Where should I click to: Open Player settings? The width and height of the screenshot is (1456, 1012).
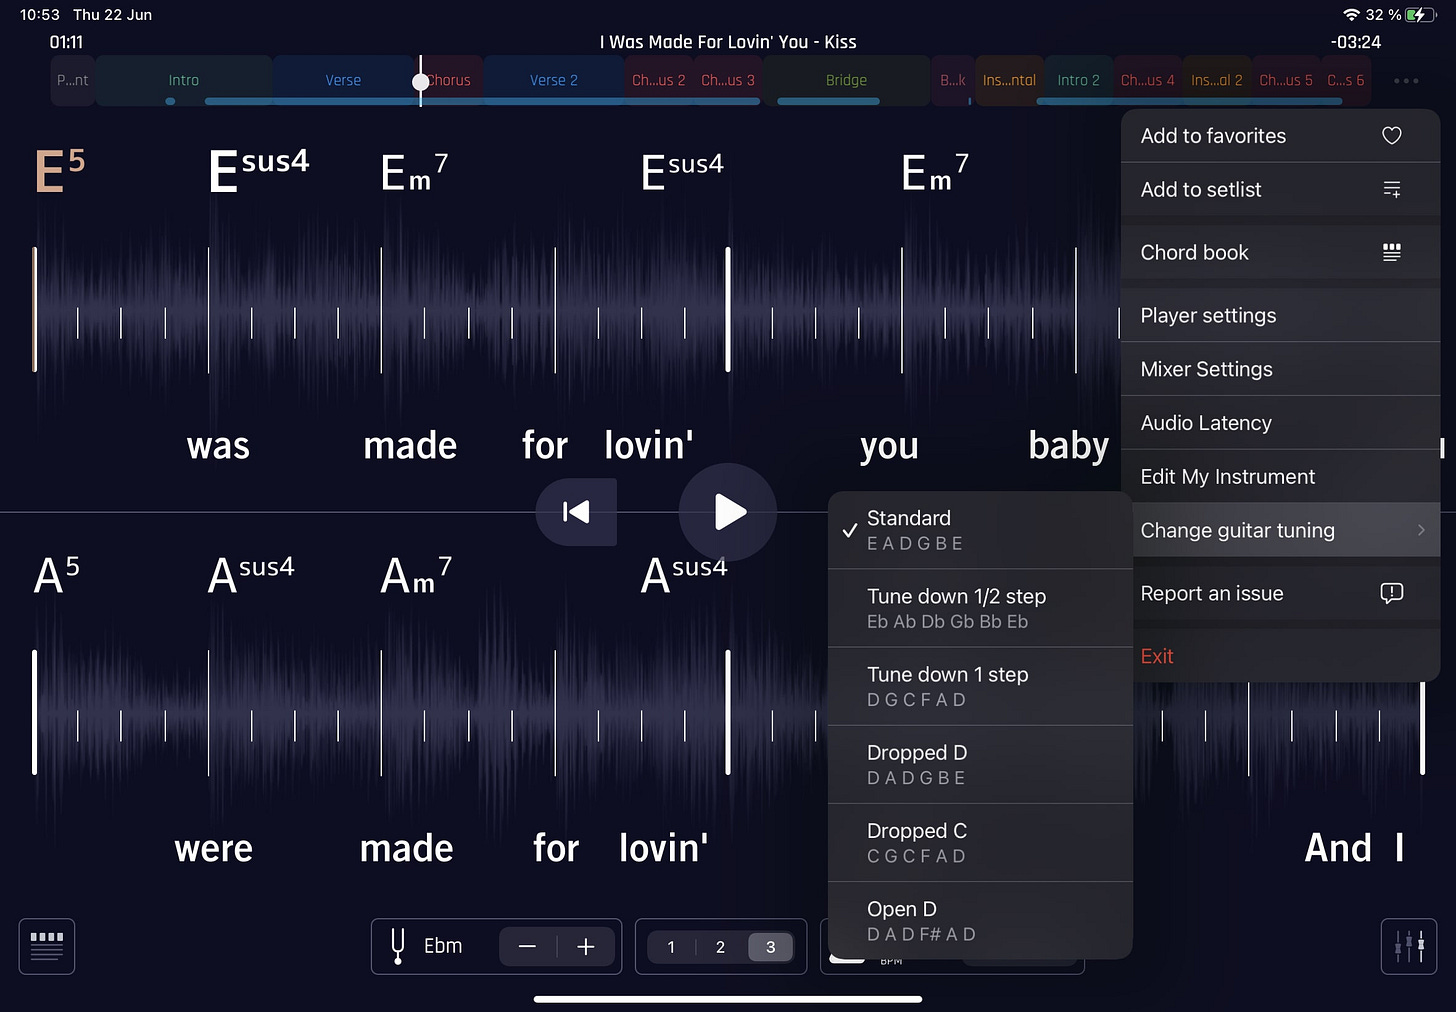coord(1280,315)
